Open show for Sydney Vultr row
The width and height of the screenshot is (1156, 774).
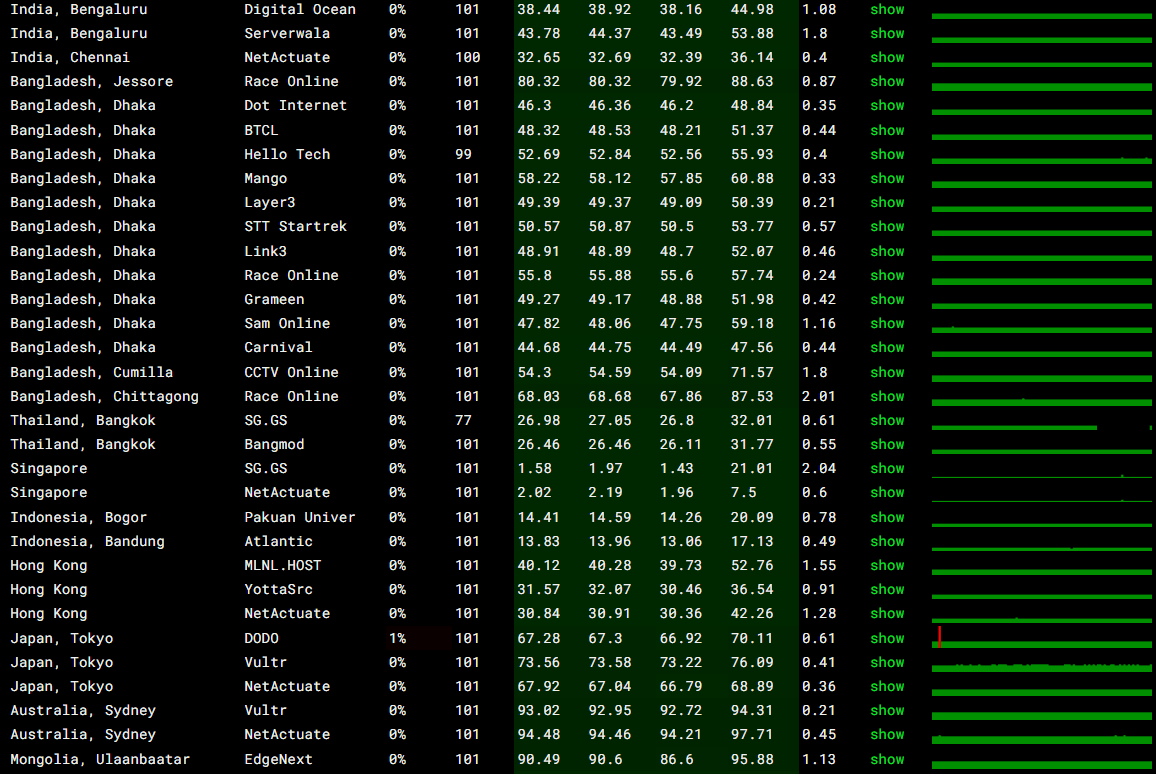pos(887,711)
